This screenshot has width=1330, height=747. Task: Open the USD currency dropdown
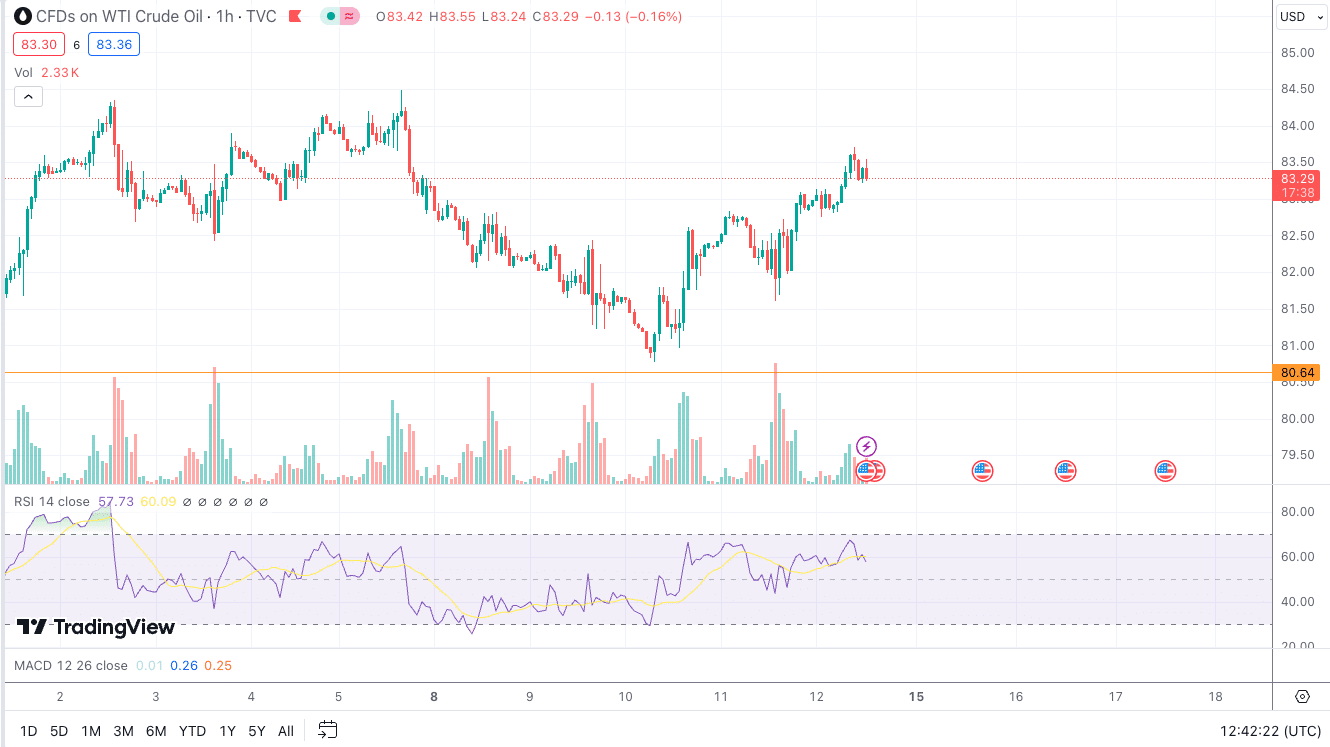point(1301,17)
